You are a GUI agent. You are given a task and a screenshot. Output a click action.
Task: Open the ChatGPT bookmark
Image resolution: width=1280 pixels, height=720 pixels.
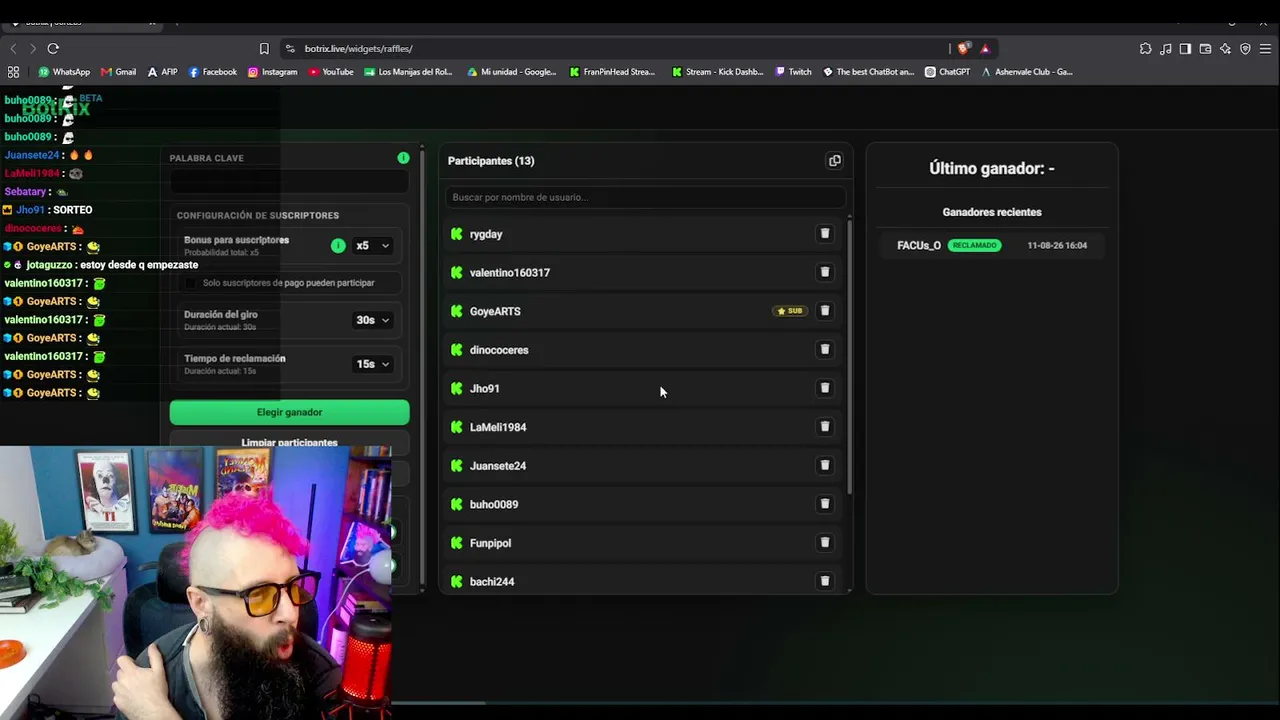947,72
